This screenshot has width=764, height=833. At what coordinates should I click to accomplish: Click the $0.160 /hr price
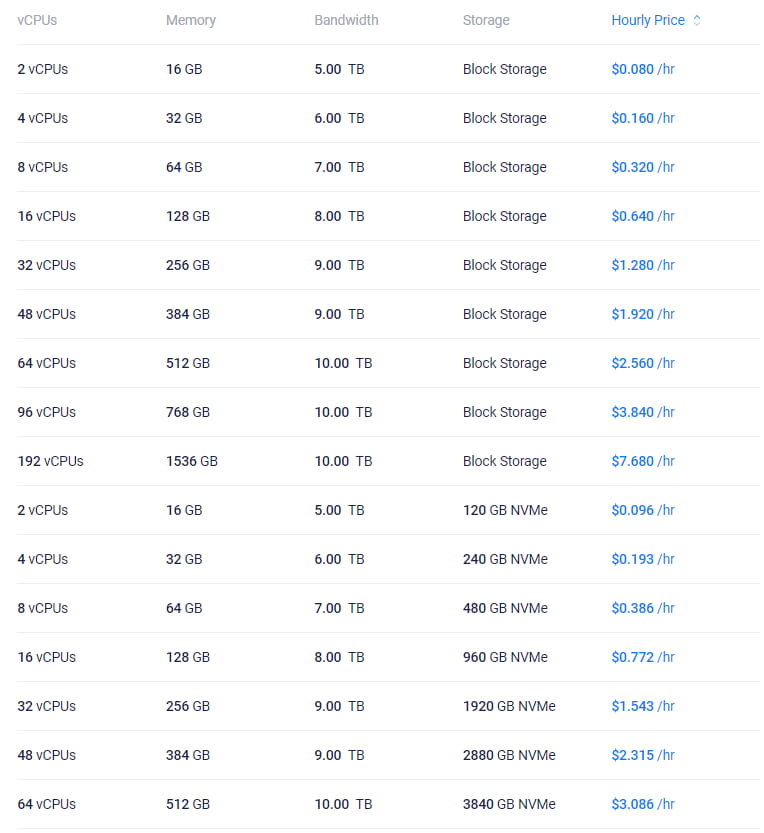[x=643, y=118]
